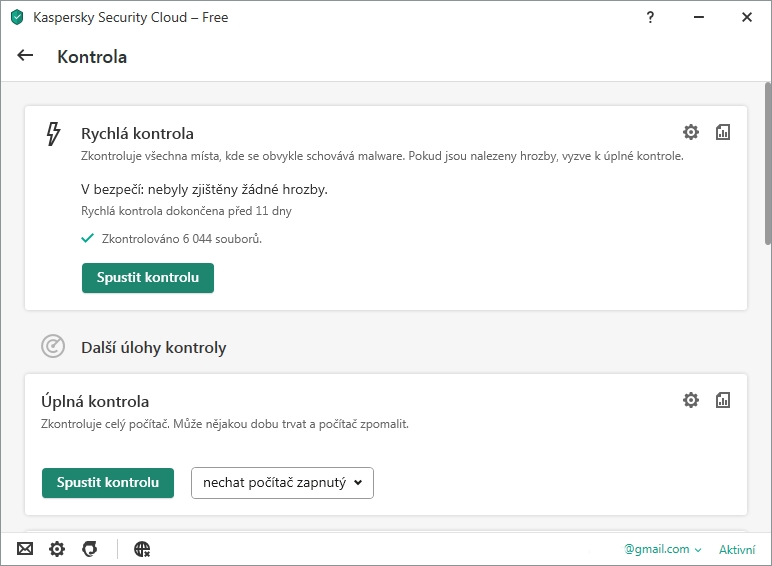Open the Úplná kontrola report icon
This screenshot has width=772, height=566.
723,400
